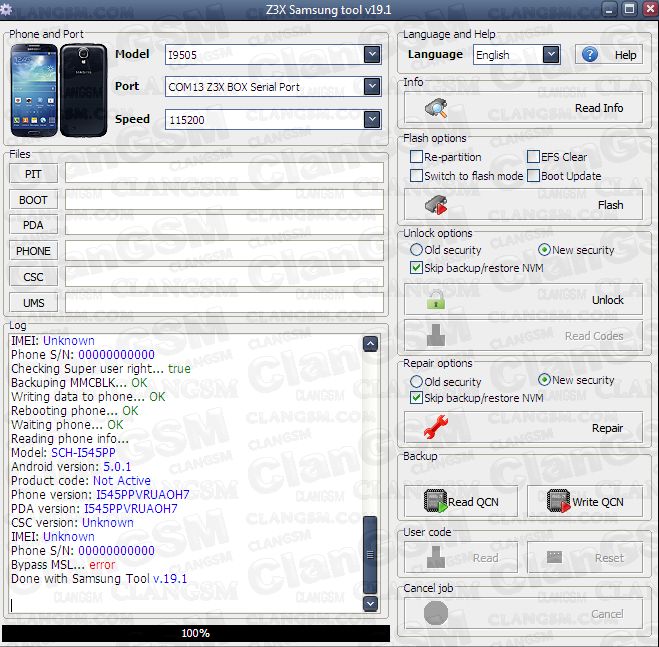Click the log scroll up arrow
Image resolution: width=659 pixels, height=647 pixels.
pyautogui.click(x=370, y=343)
